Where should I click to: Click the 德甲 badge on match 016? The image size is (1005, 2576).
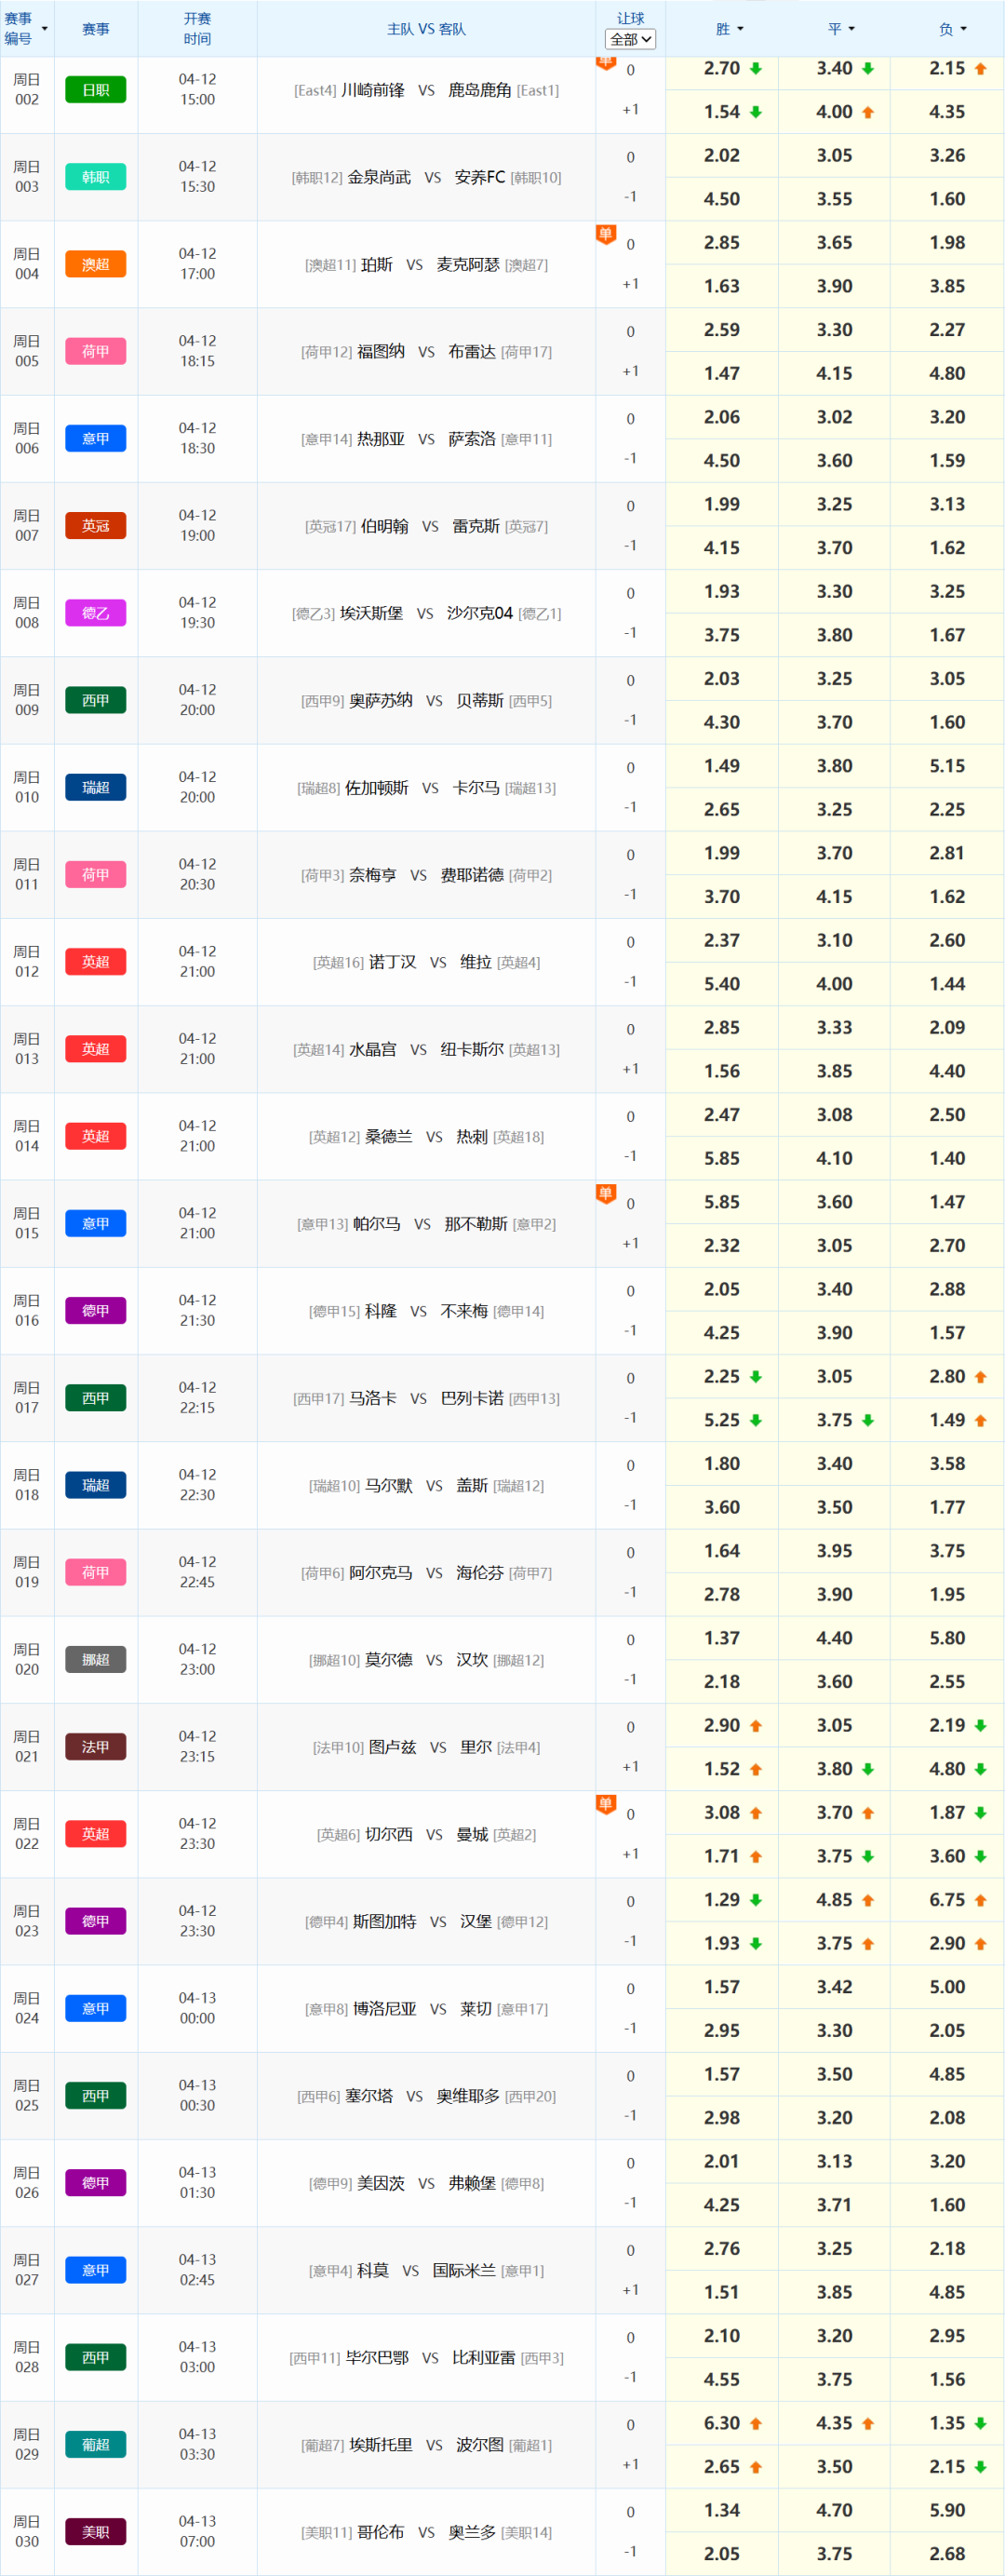[96, 1310]
